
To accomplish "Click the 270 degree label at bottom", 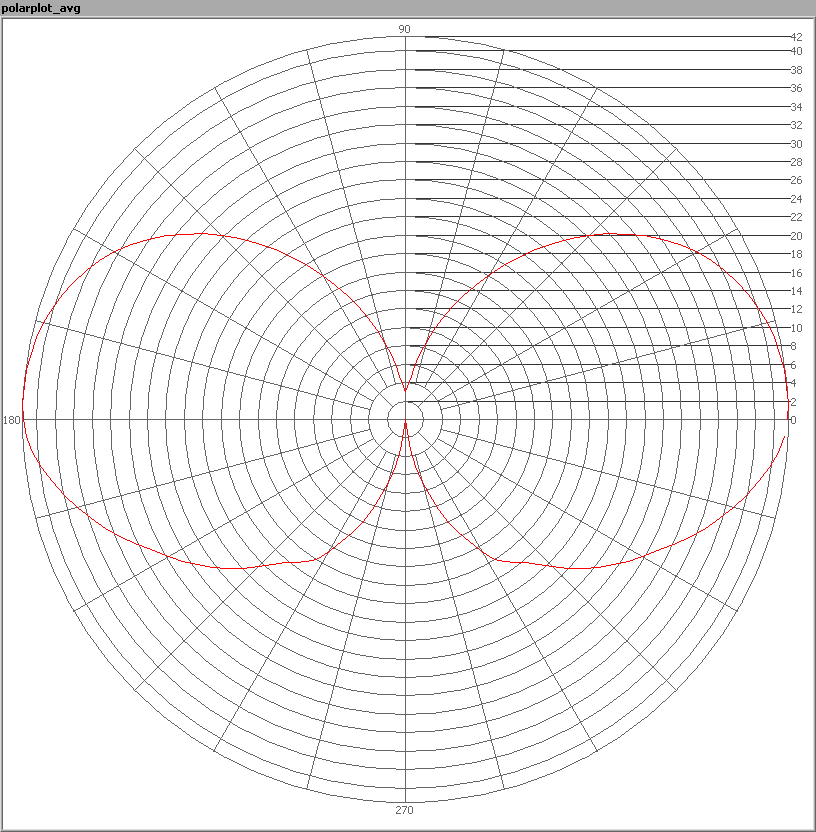I will point(405,810).
